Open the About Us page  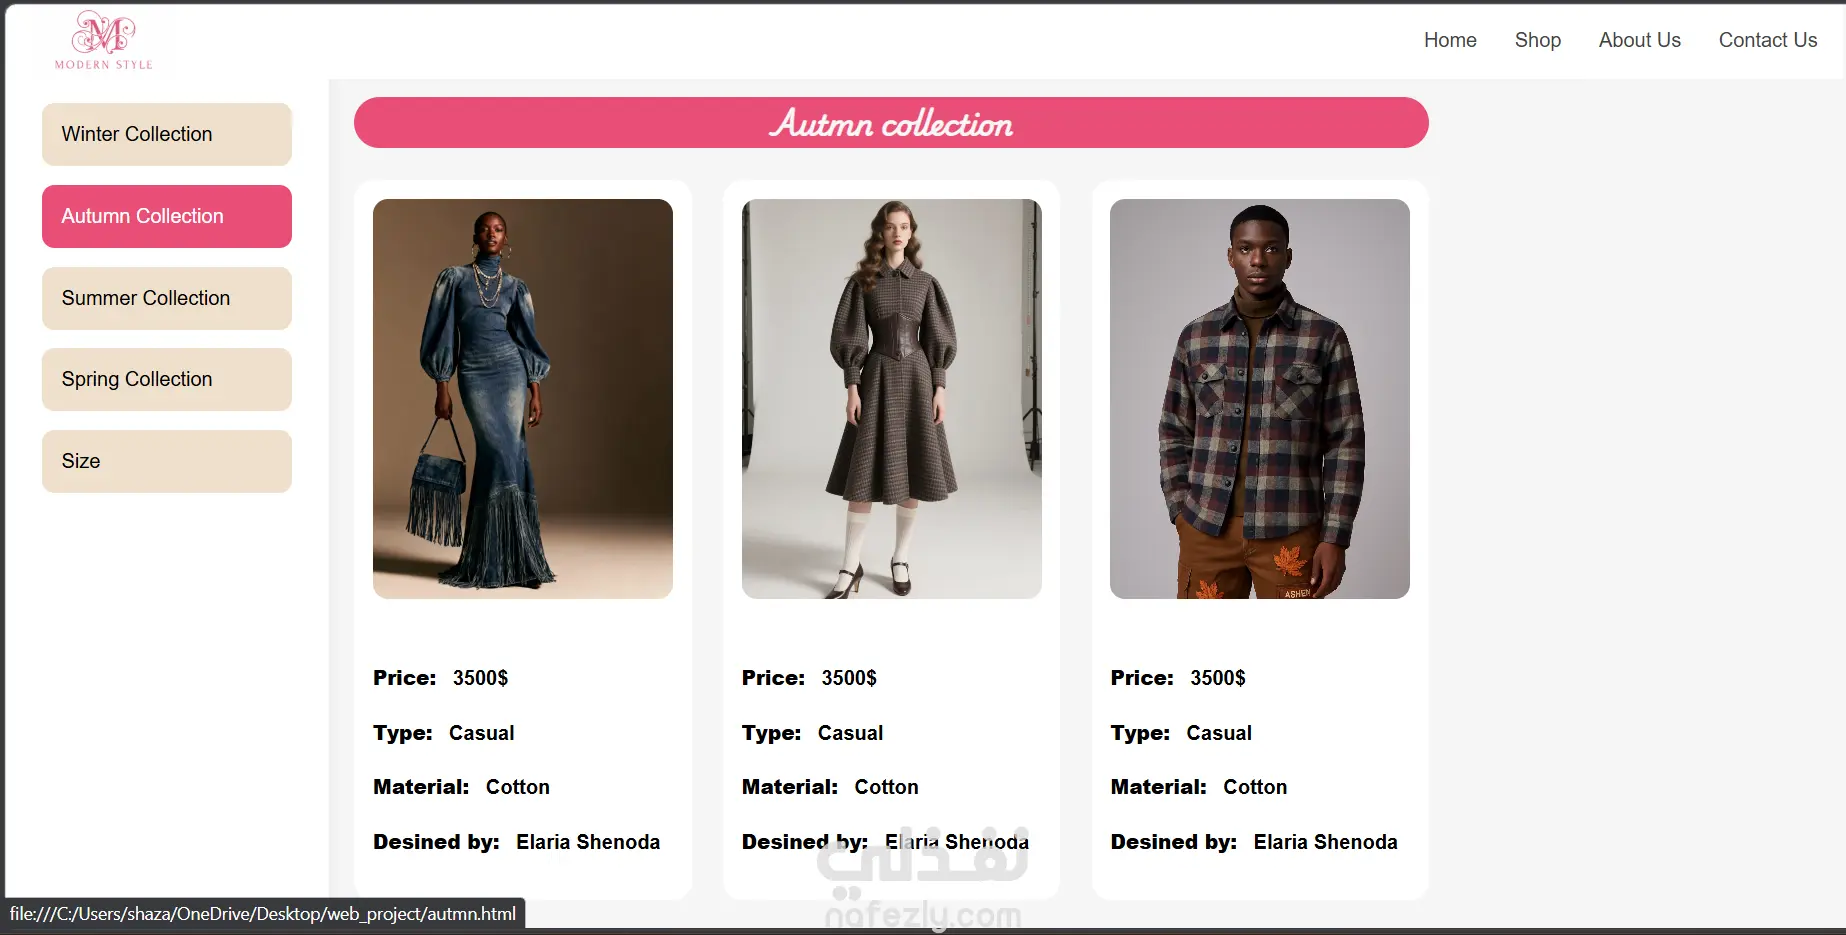(x=1639, y=40)
